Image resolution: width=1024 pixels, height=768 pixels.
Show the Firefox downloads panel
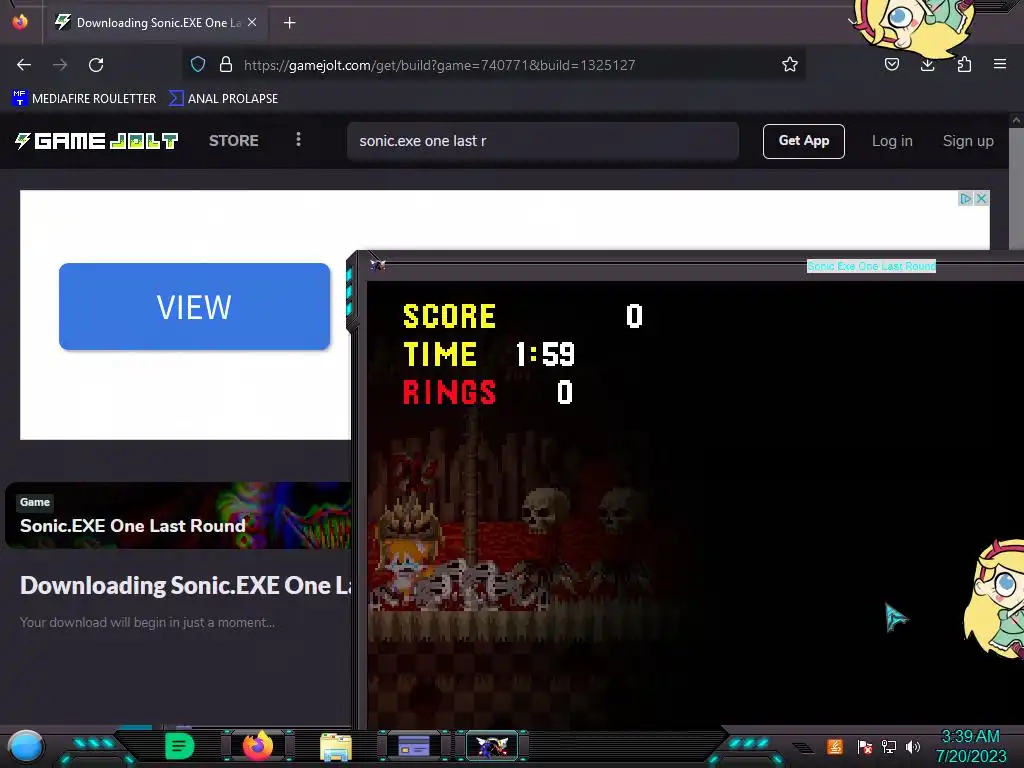pyautogui.click(x=927, y=65)
